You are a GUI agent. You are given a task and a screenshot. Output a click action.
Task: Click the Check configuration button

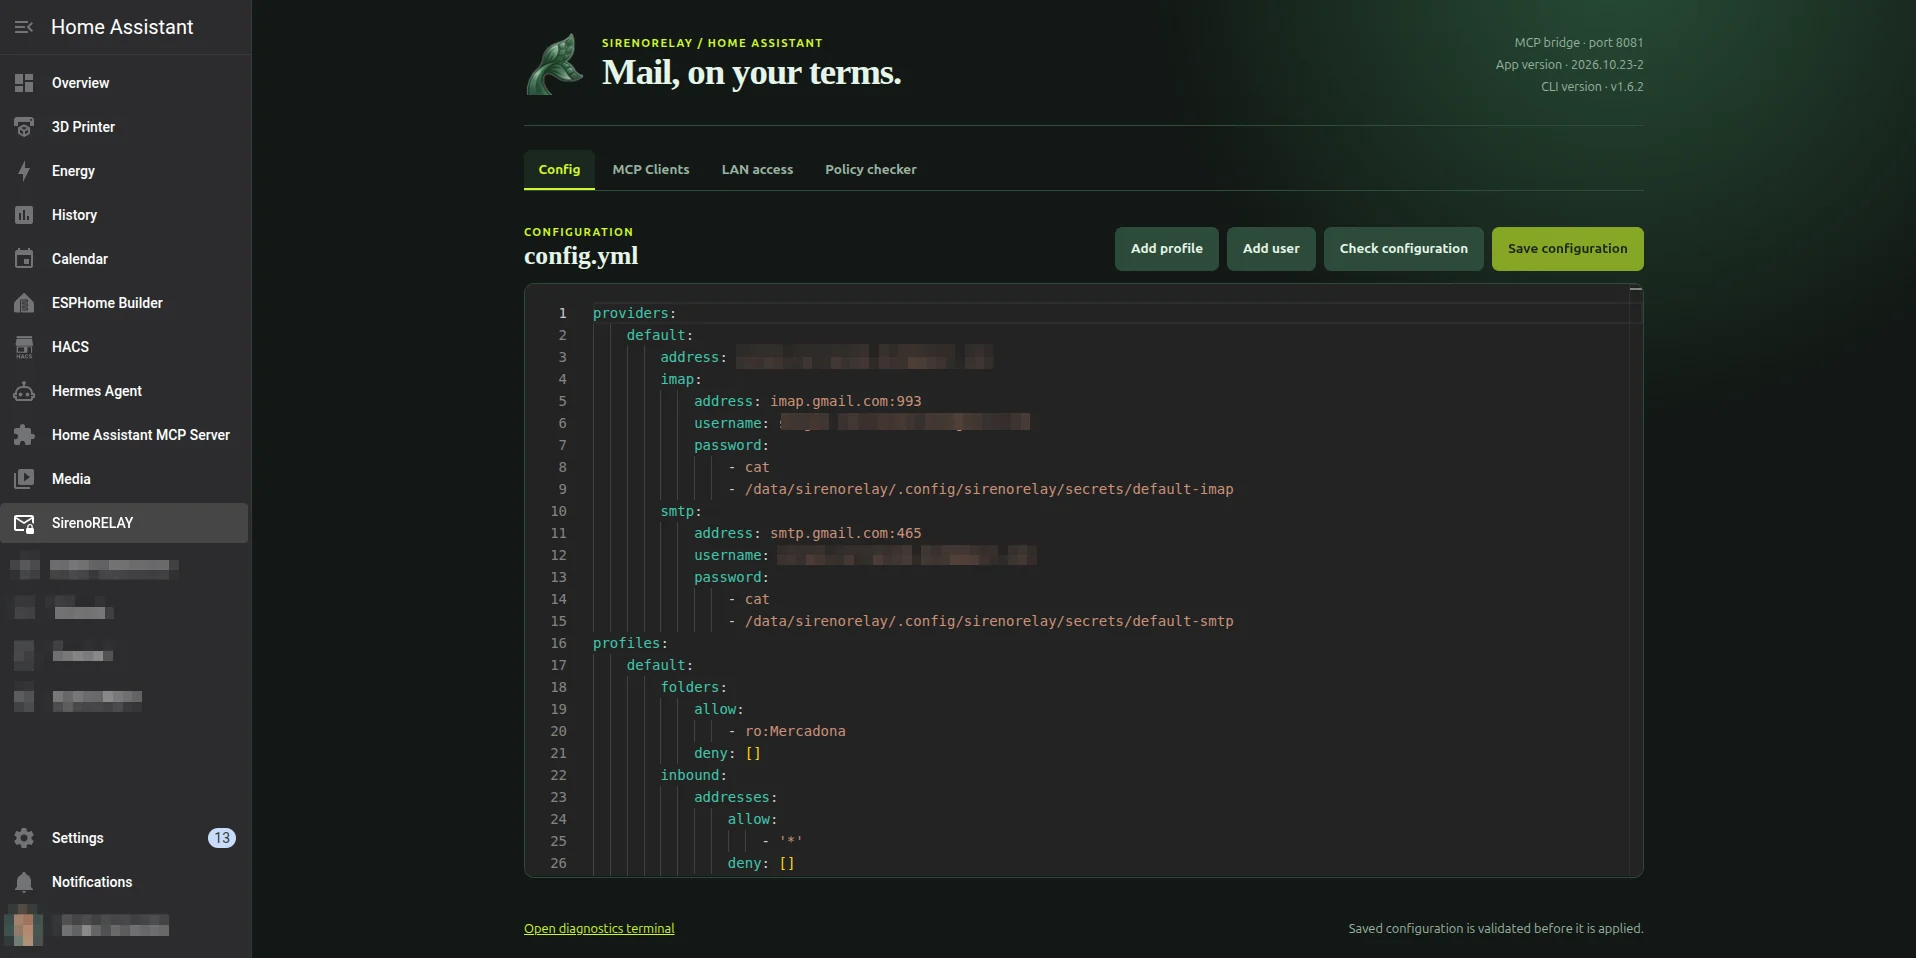pyautogui.click(x=1404, y=249)
